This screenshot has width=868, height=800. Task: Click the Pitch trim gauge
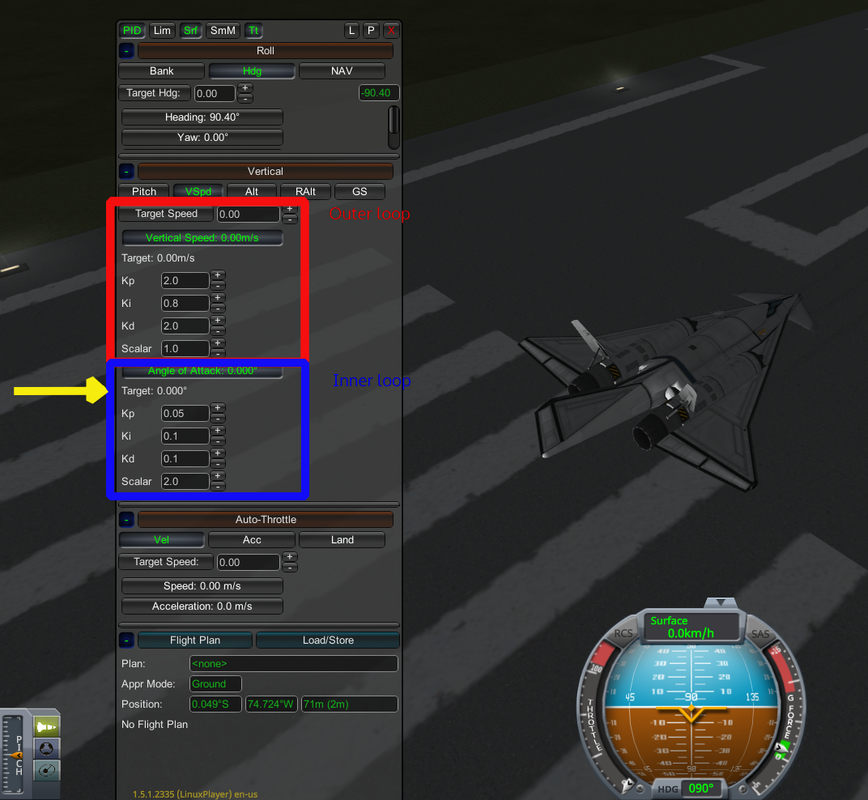coord(14,754)
